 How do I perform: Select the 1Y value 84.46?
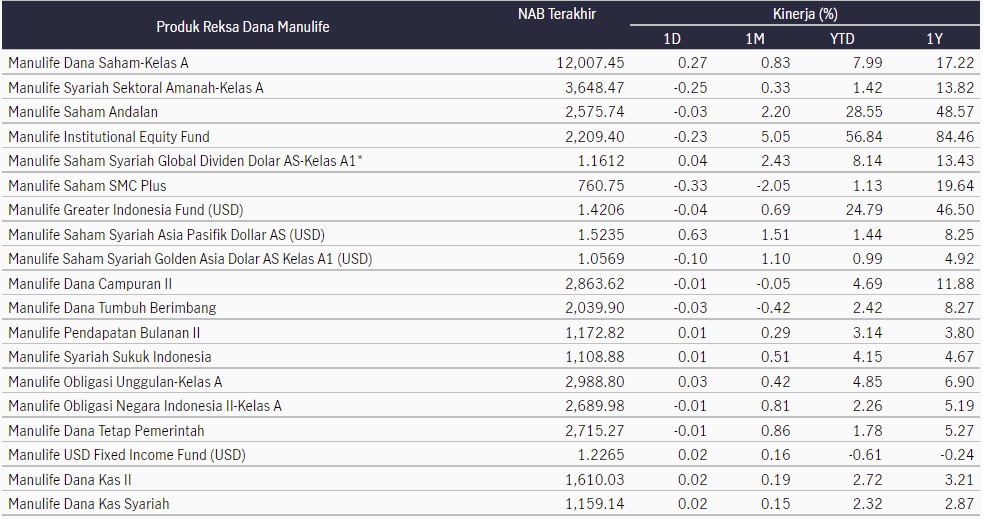pyautogui.click(x=955, y=137)
